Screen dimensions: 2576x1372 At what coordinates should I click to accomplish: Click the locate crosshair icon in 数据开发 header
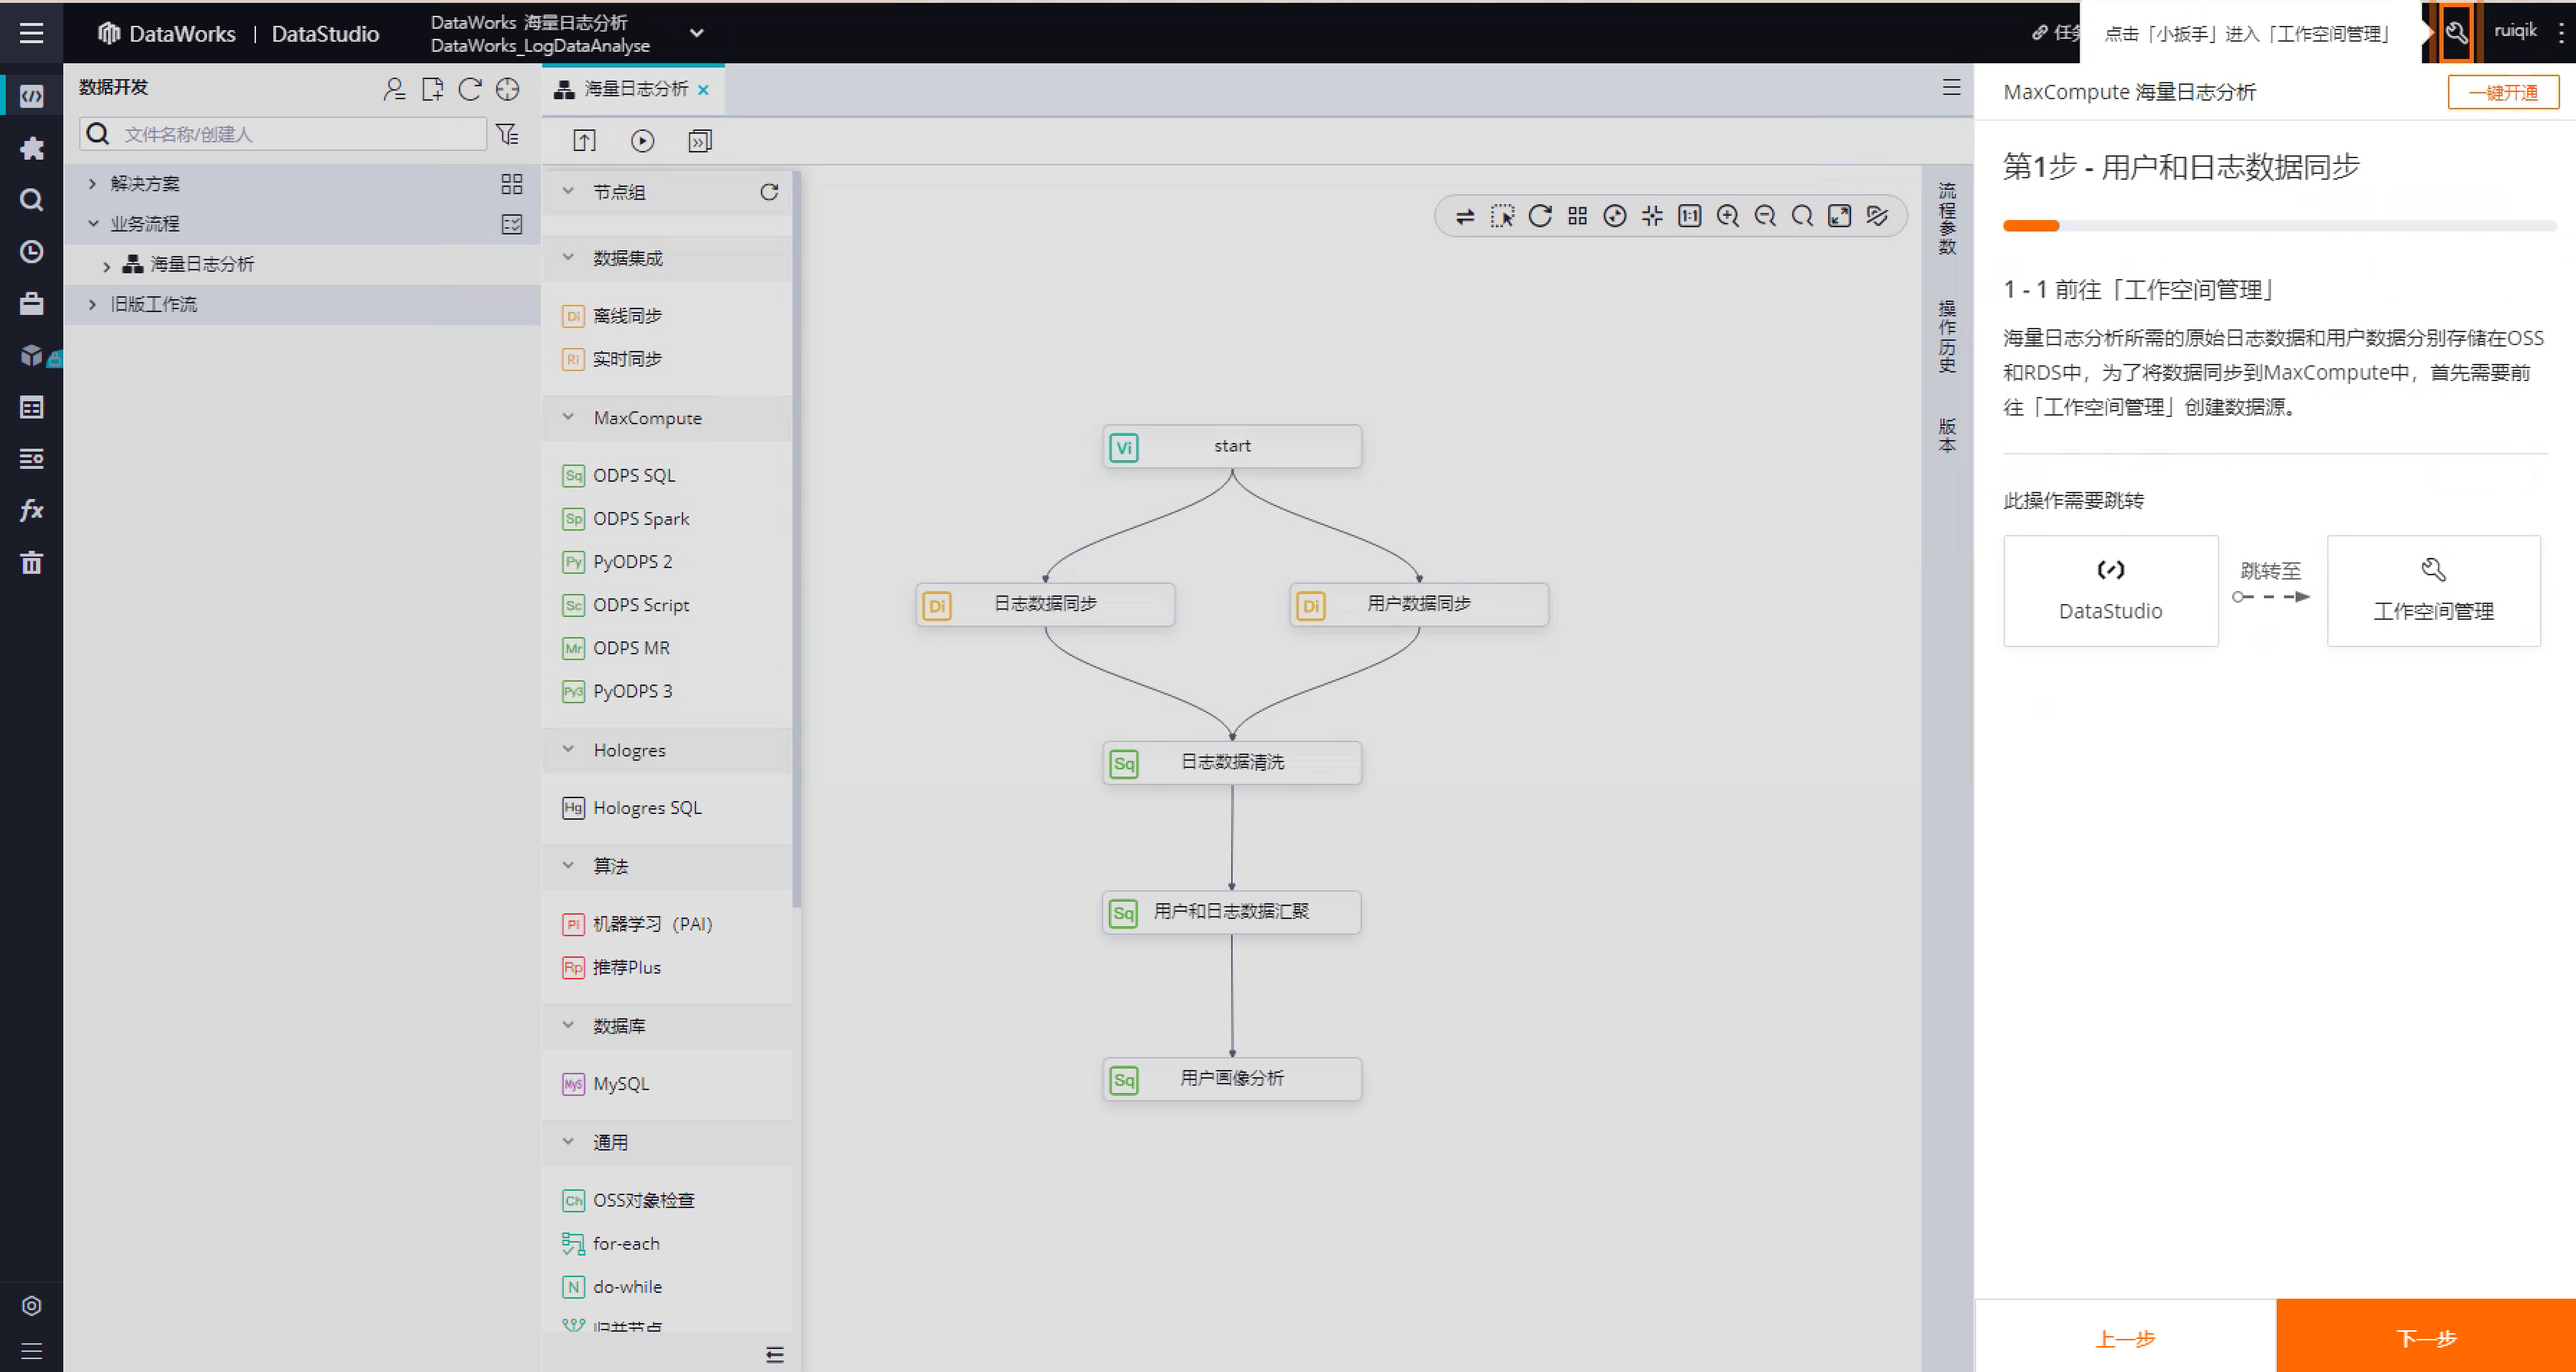click(x=508, y=89)
